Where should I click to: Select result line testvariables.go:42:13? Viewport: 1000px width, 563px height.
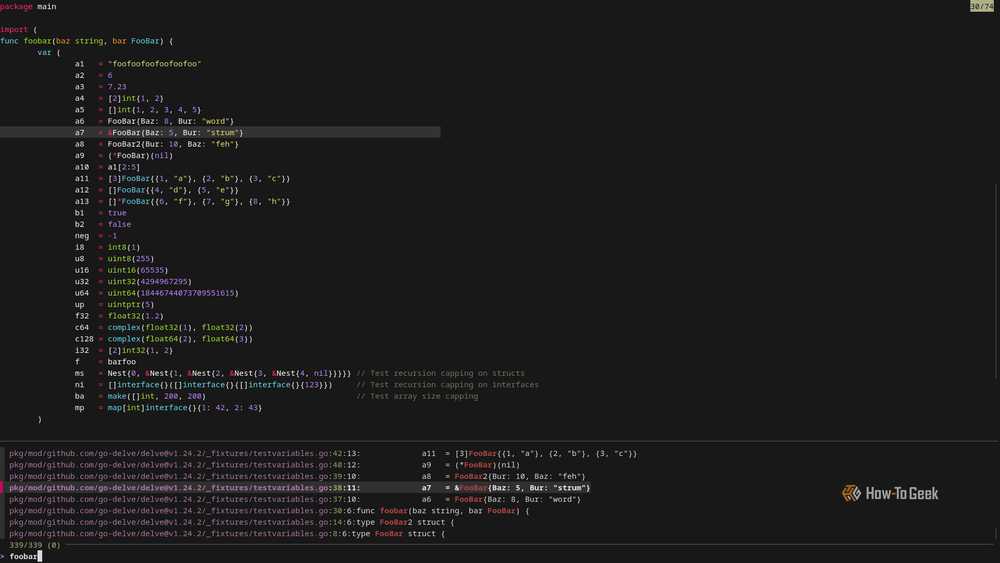(x=323, y=453)
